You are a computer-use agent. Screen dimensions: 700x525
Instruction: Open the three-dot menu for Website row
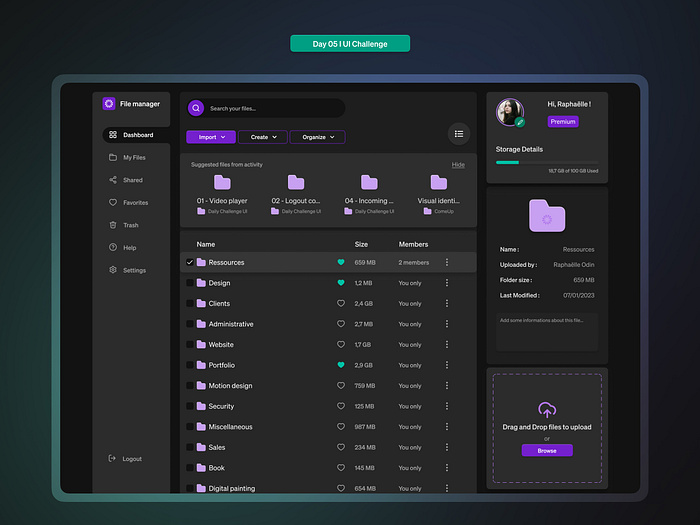(447, 345)
